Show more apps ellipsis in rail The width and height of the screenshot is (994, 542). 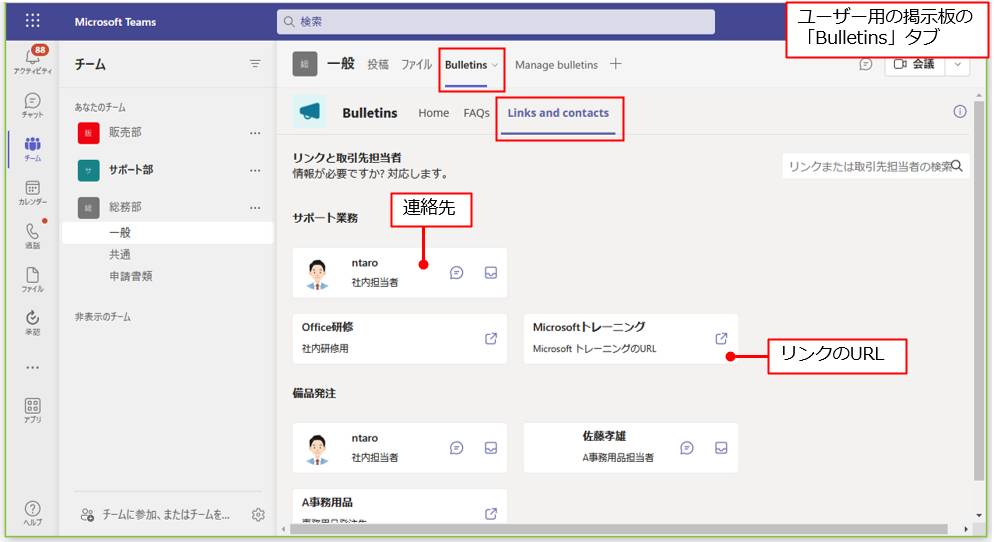(32, 367)
